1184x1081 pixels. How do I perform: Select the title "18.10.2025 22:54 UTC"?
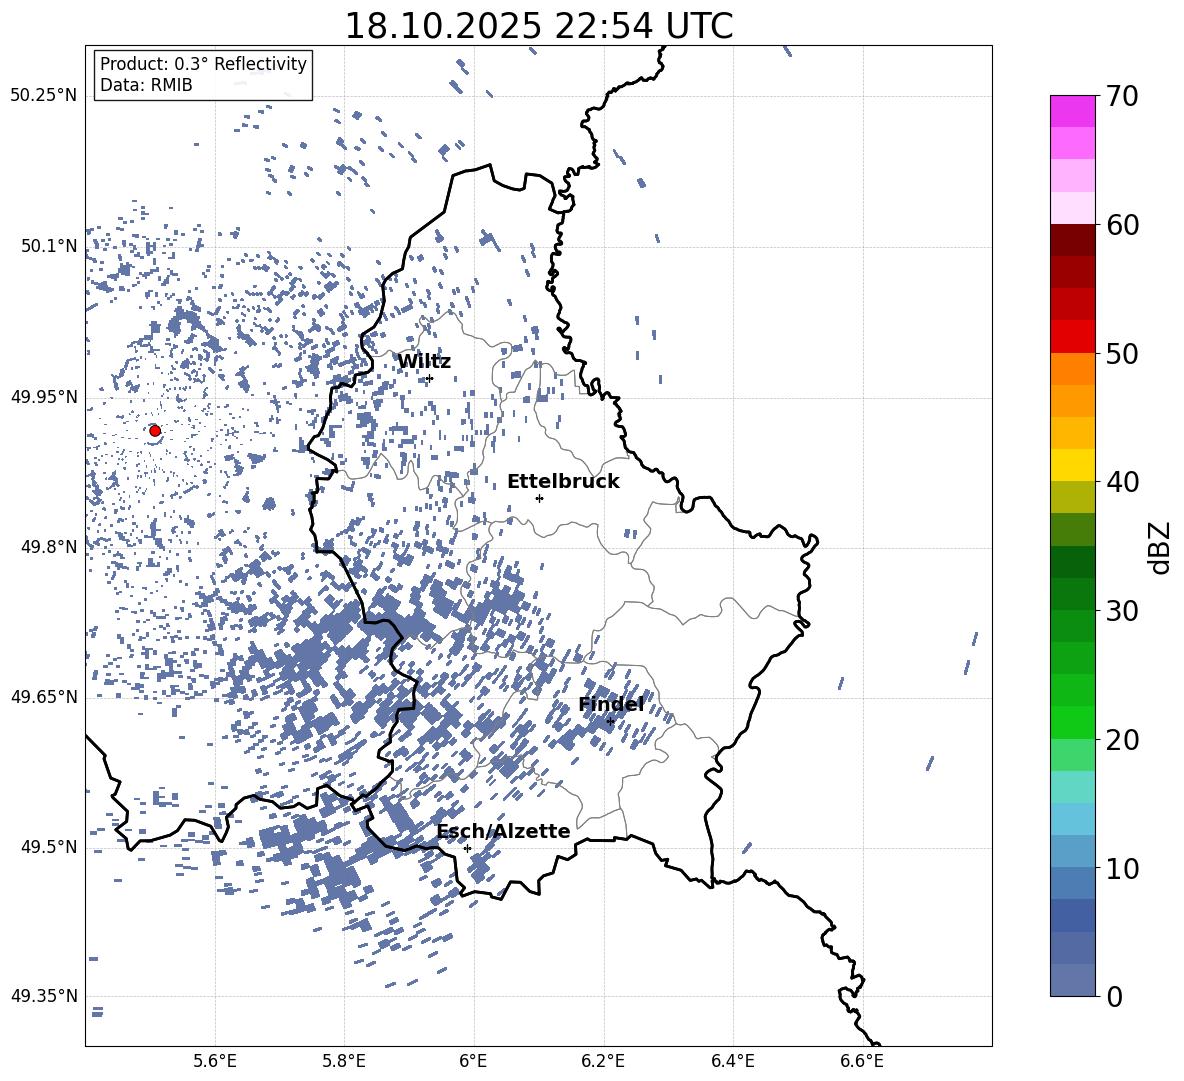[538, 26]
